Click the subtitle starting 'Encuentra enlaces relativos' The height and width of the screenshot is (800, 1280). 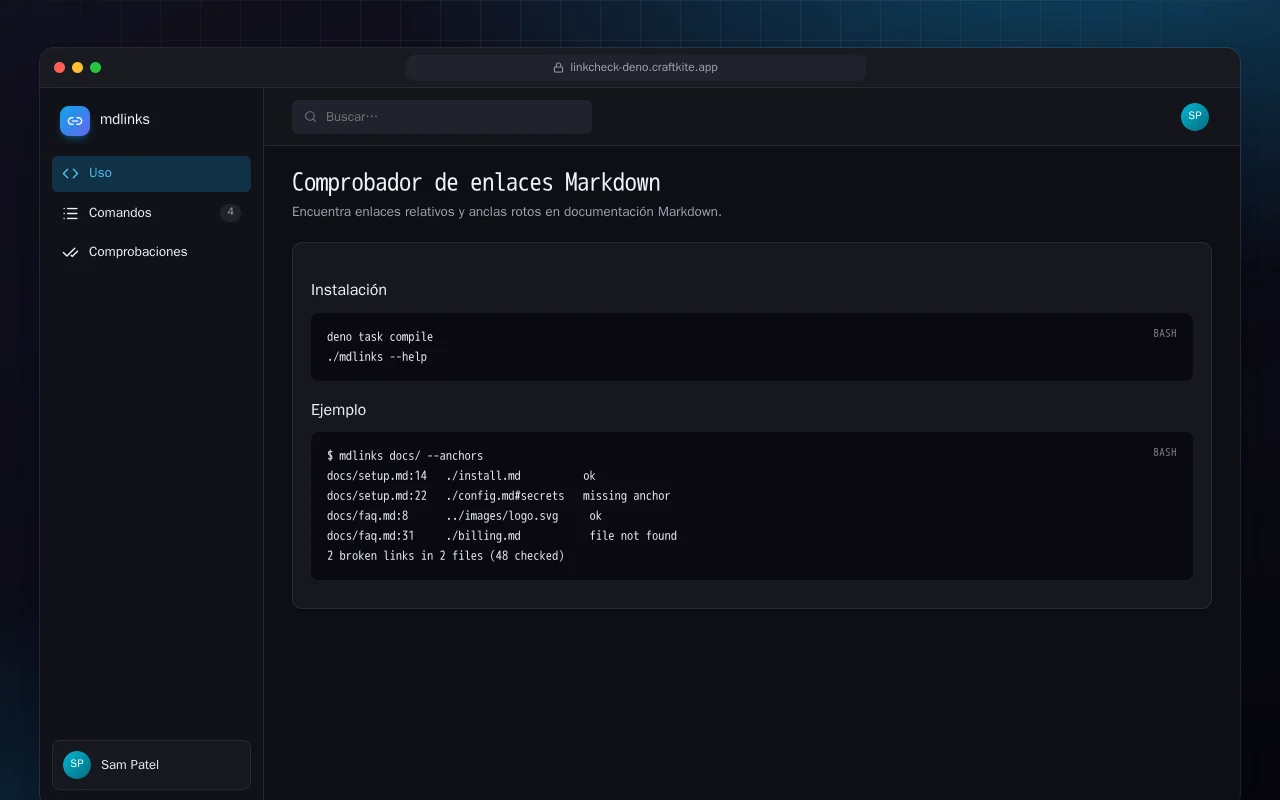(507, 212)
